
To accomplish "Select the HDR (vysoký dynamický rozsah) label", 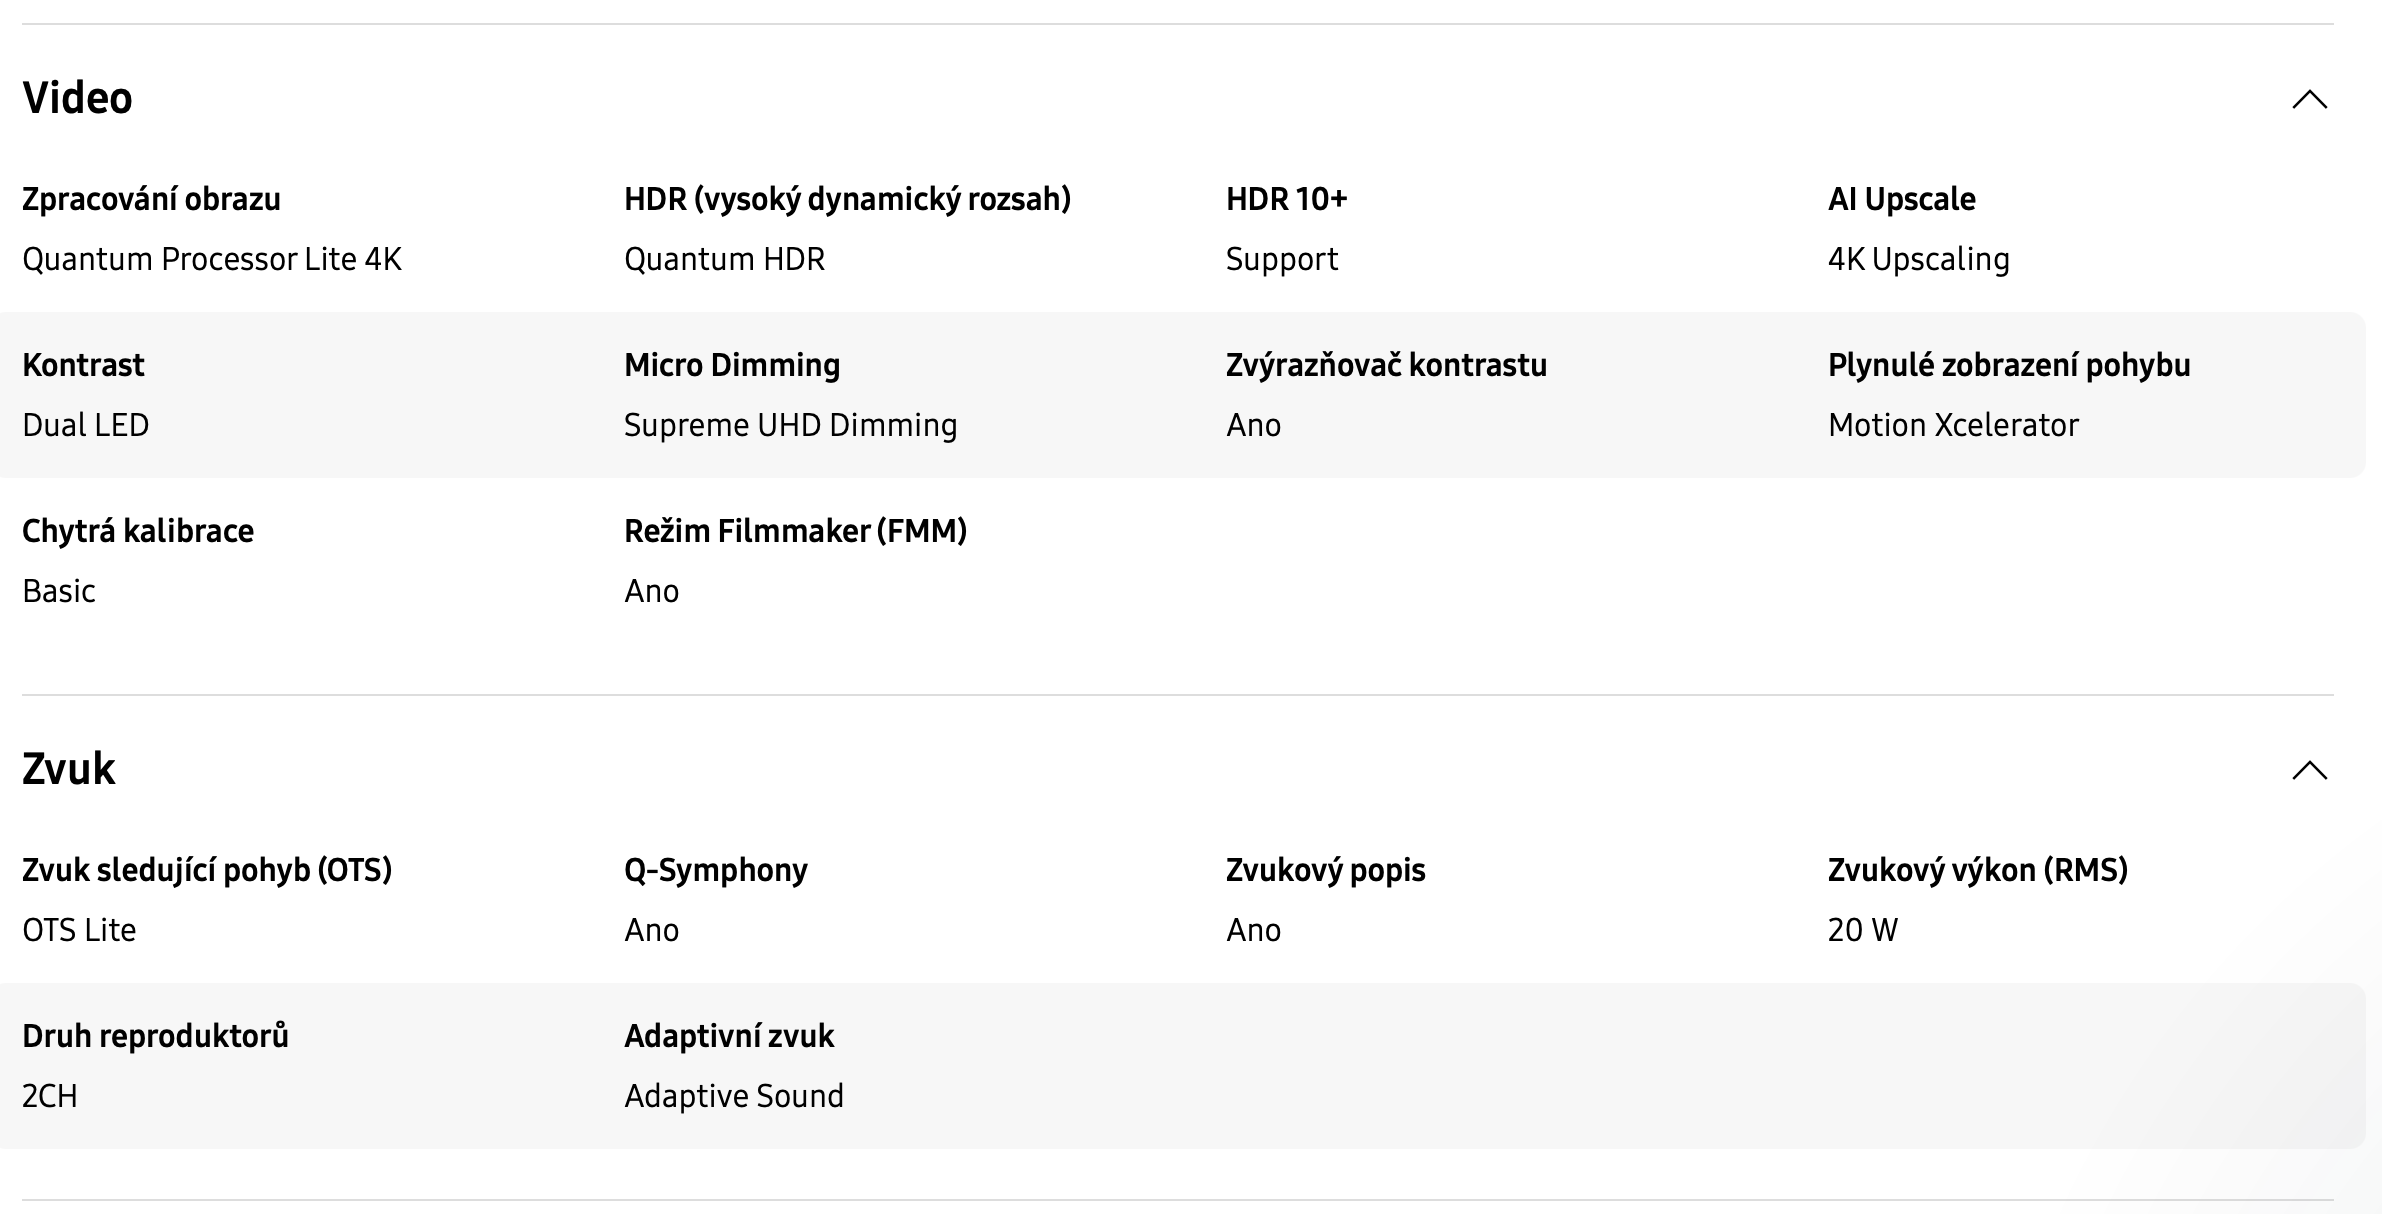I will (x=847, y=199).
